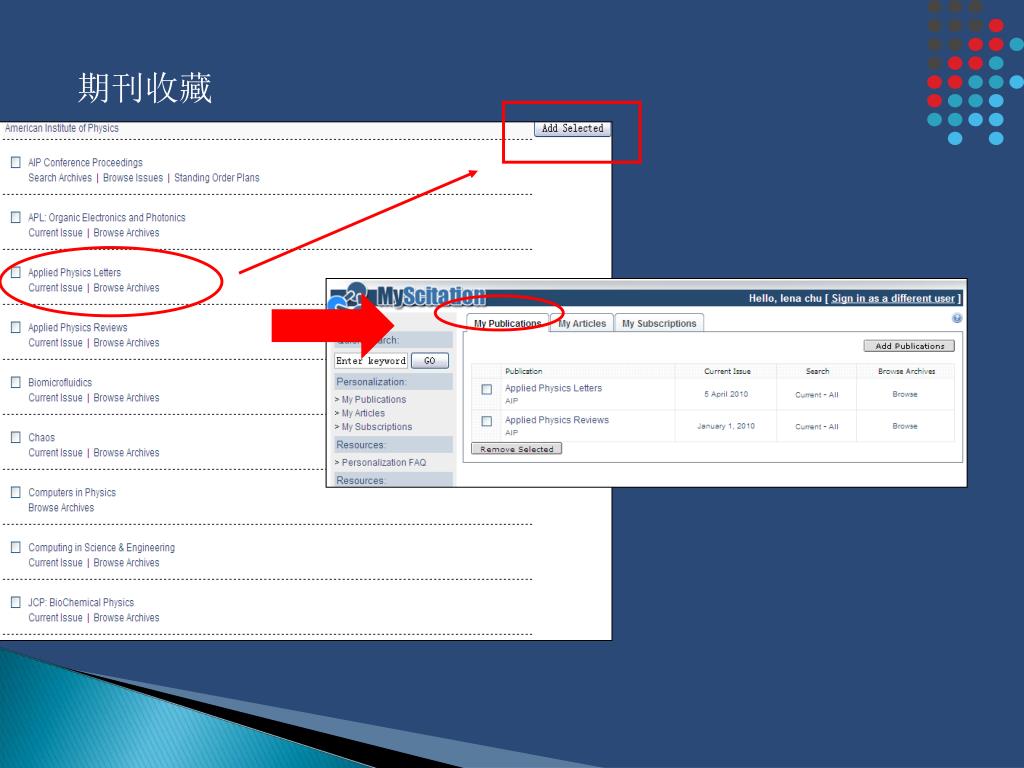The image size is (1024, 768).
Task: Browse Archives under Applied Physics Letters
Action: (126, 287)
